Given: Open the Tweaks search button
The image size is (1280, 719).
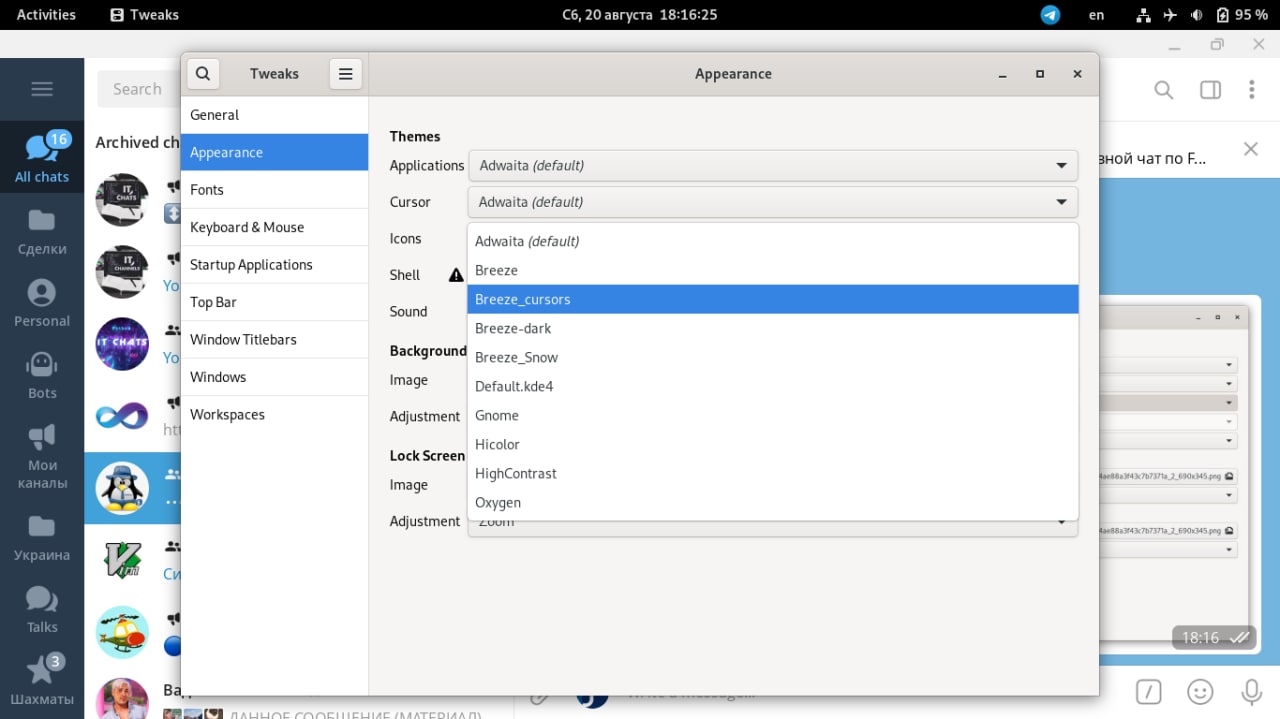Looking at the screenshot, I should coord(203,73).
